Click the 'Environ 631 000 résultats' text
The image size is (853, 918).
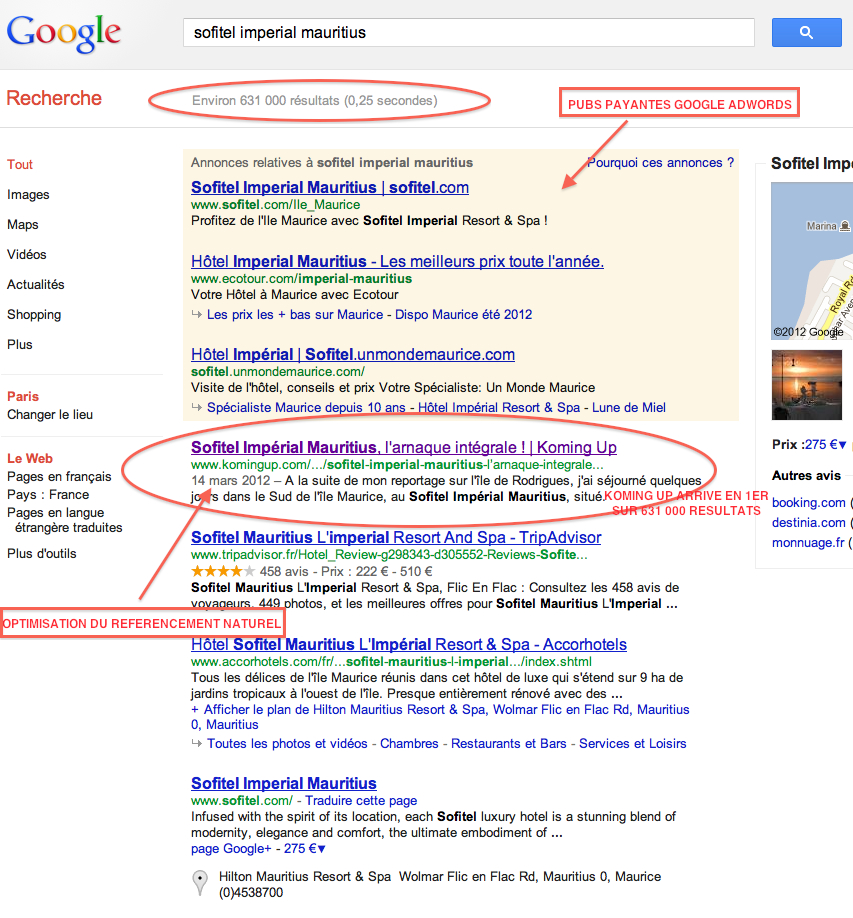coord(315,101)
